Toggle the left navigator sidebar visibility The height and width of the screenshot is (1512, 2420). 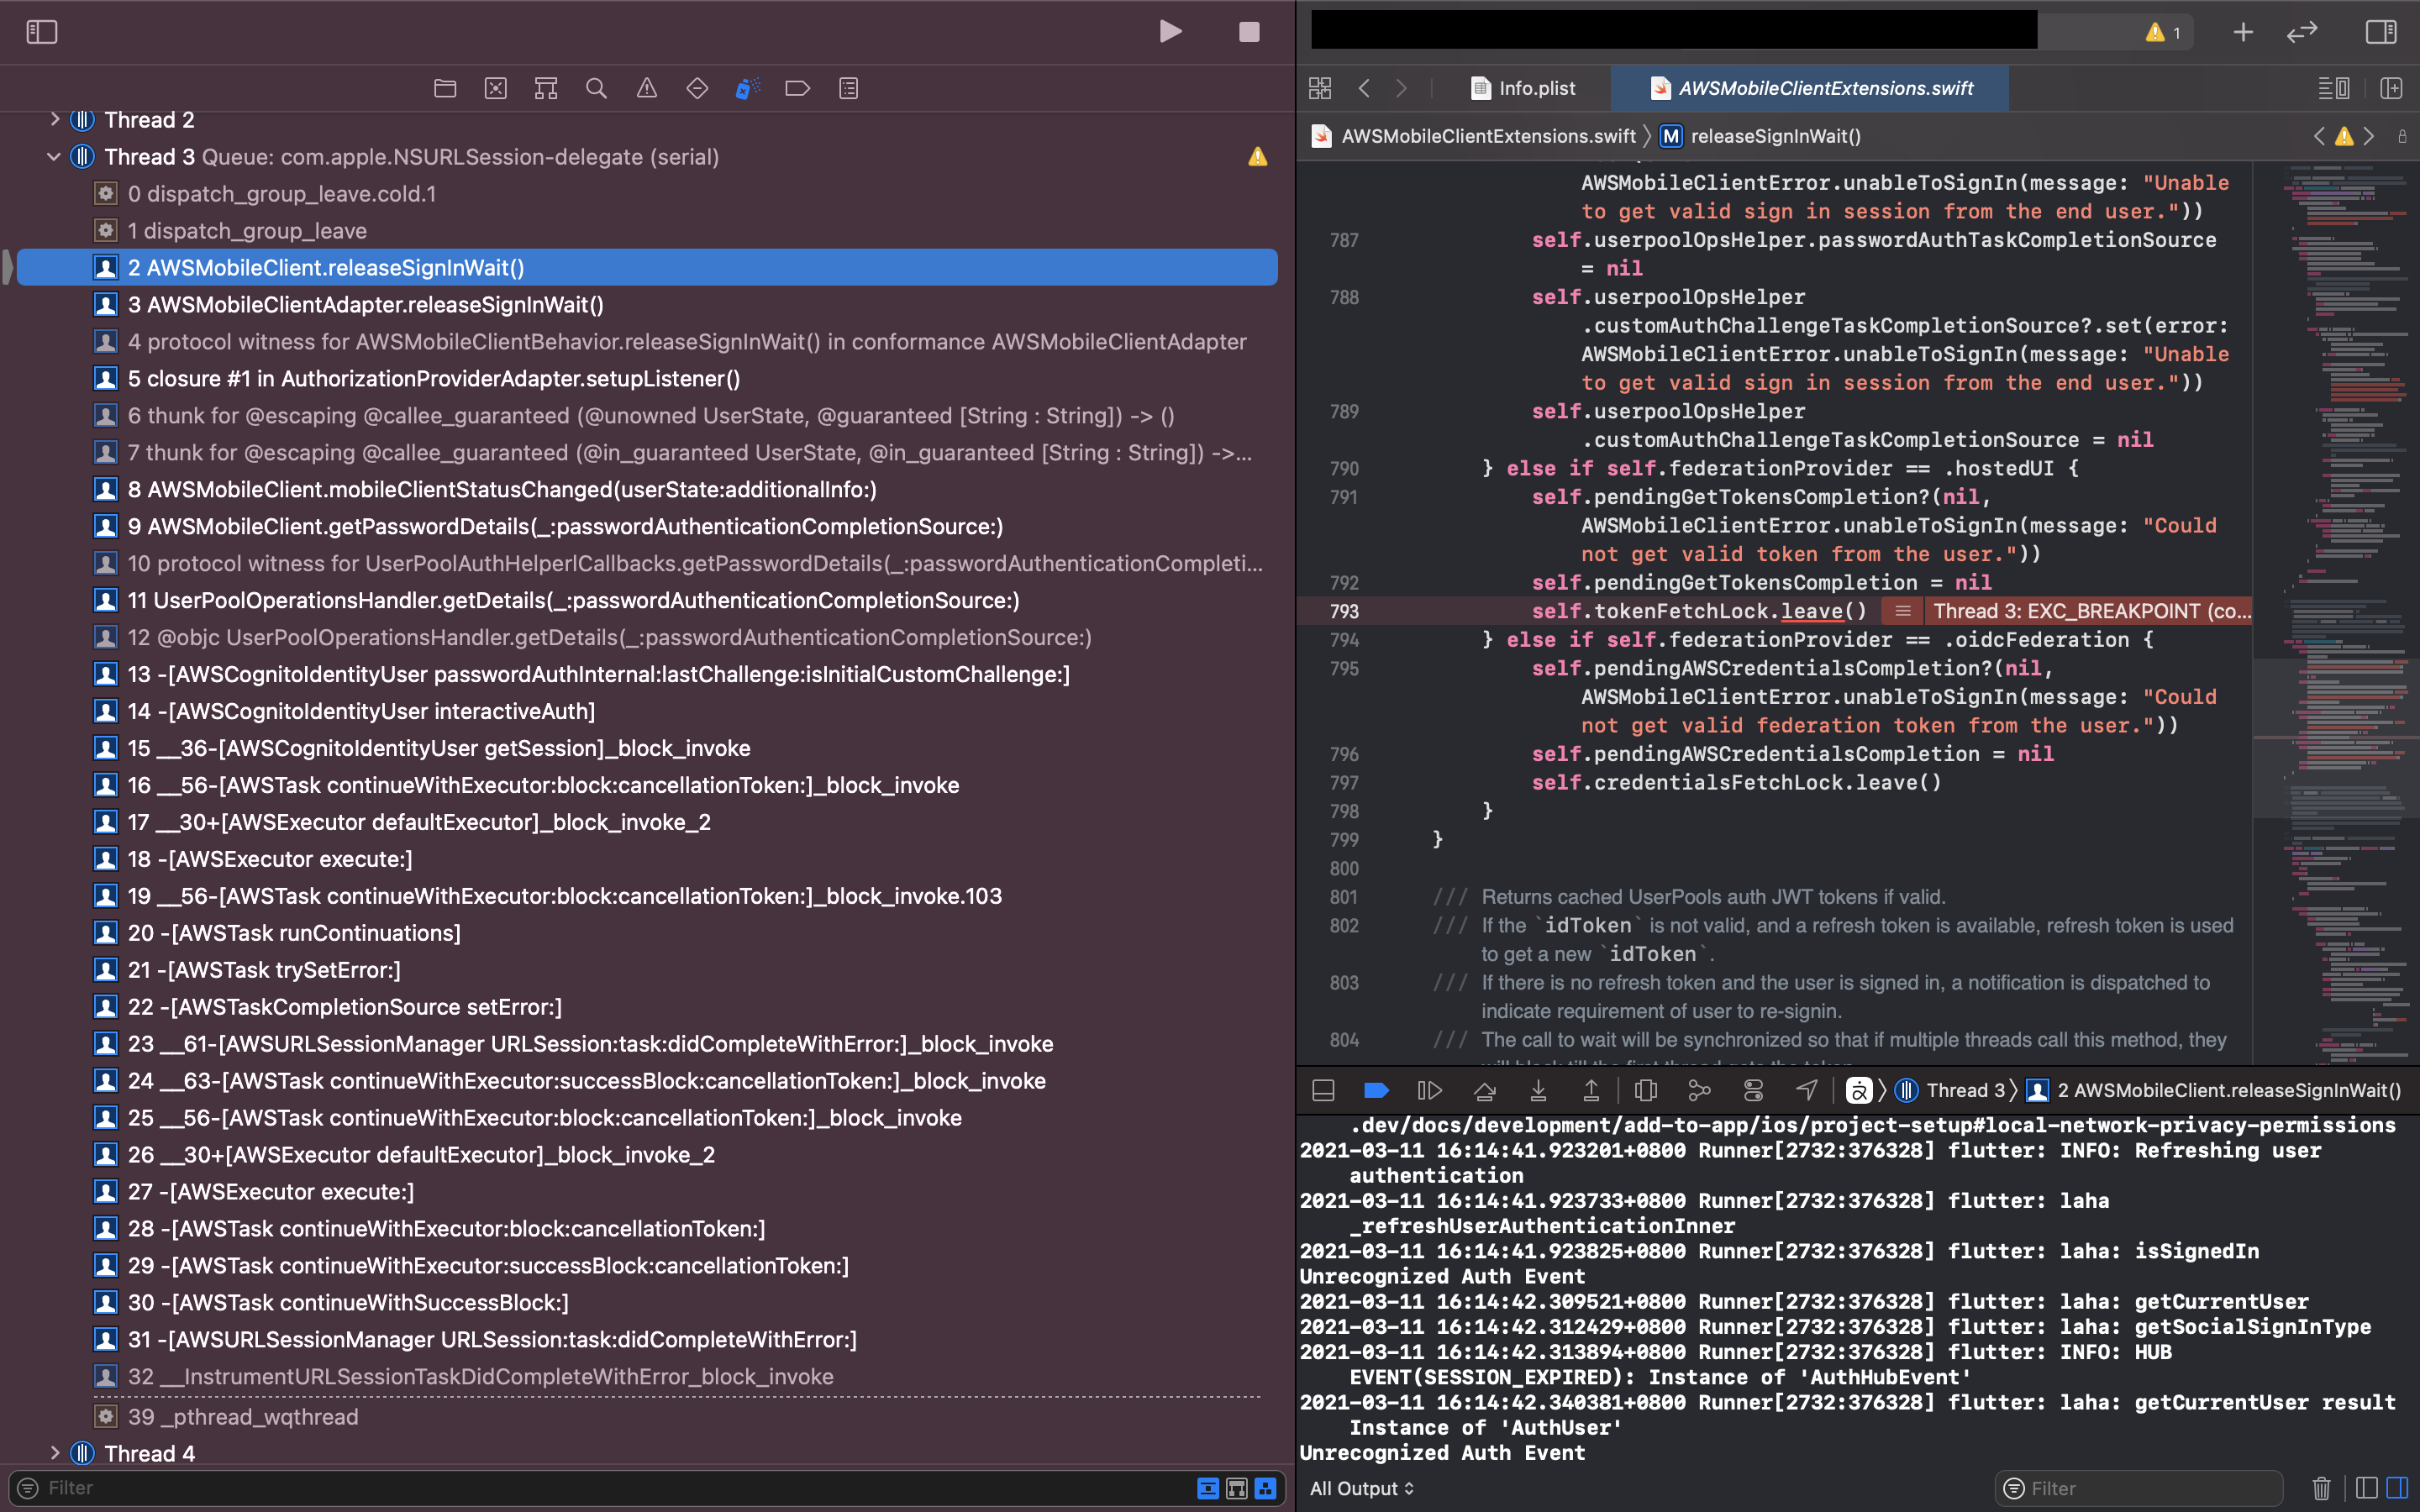(42, 32)
